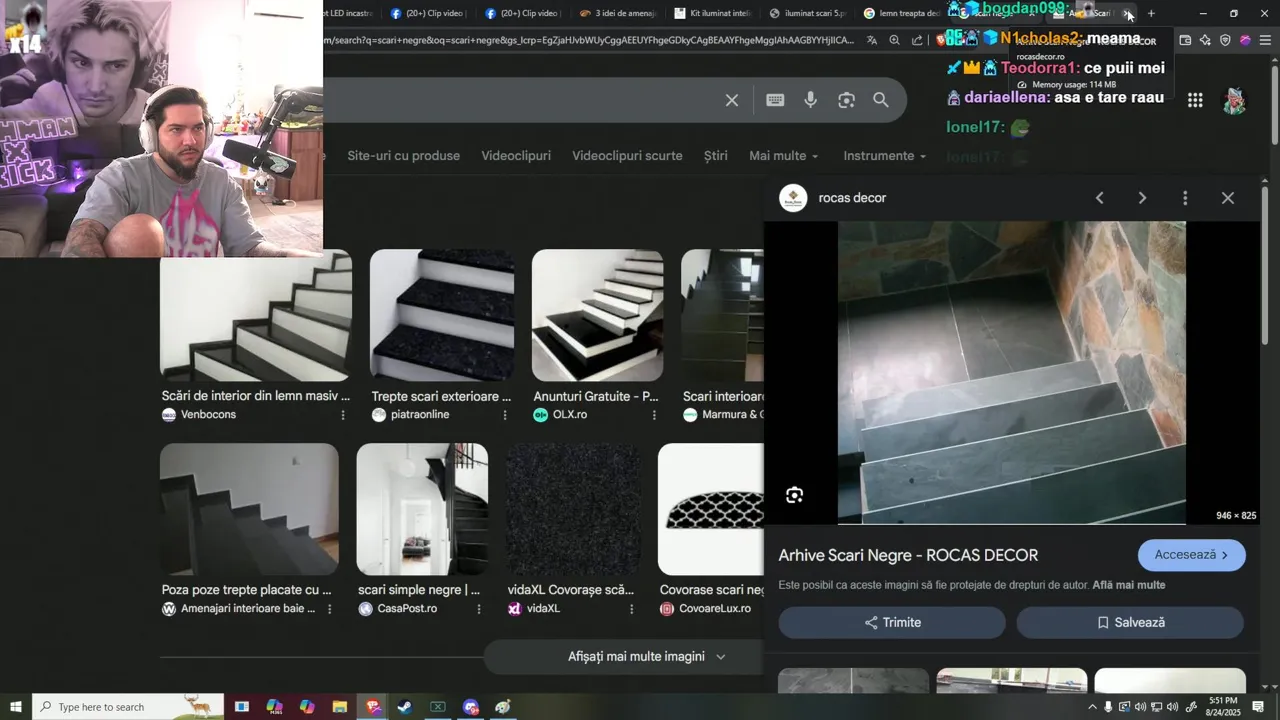The height and width of the screenshot is (720, 1280).
Task: Switch to the '3 idei de amenaj' browser tab
Action: [617, 13]
